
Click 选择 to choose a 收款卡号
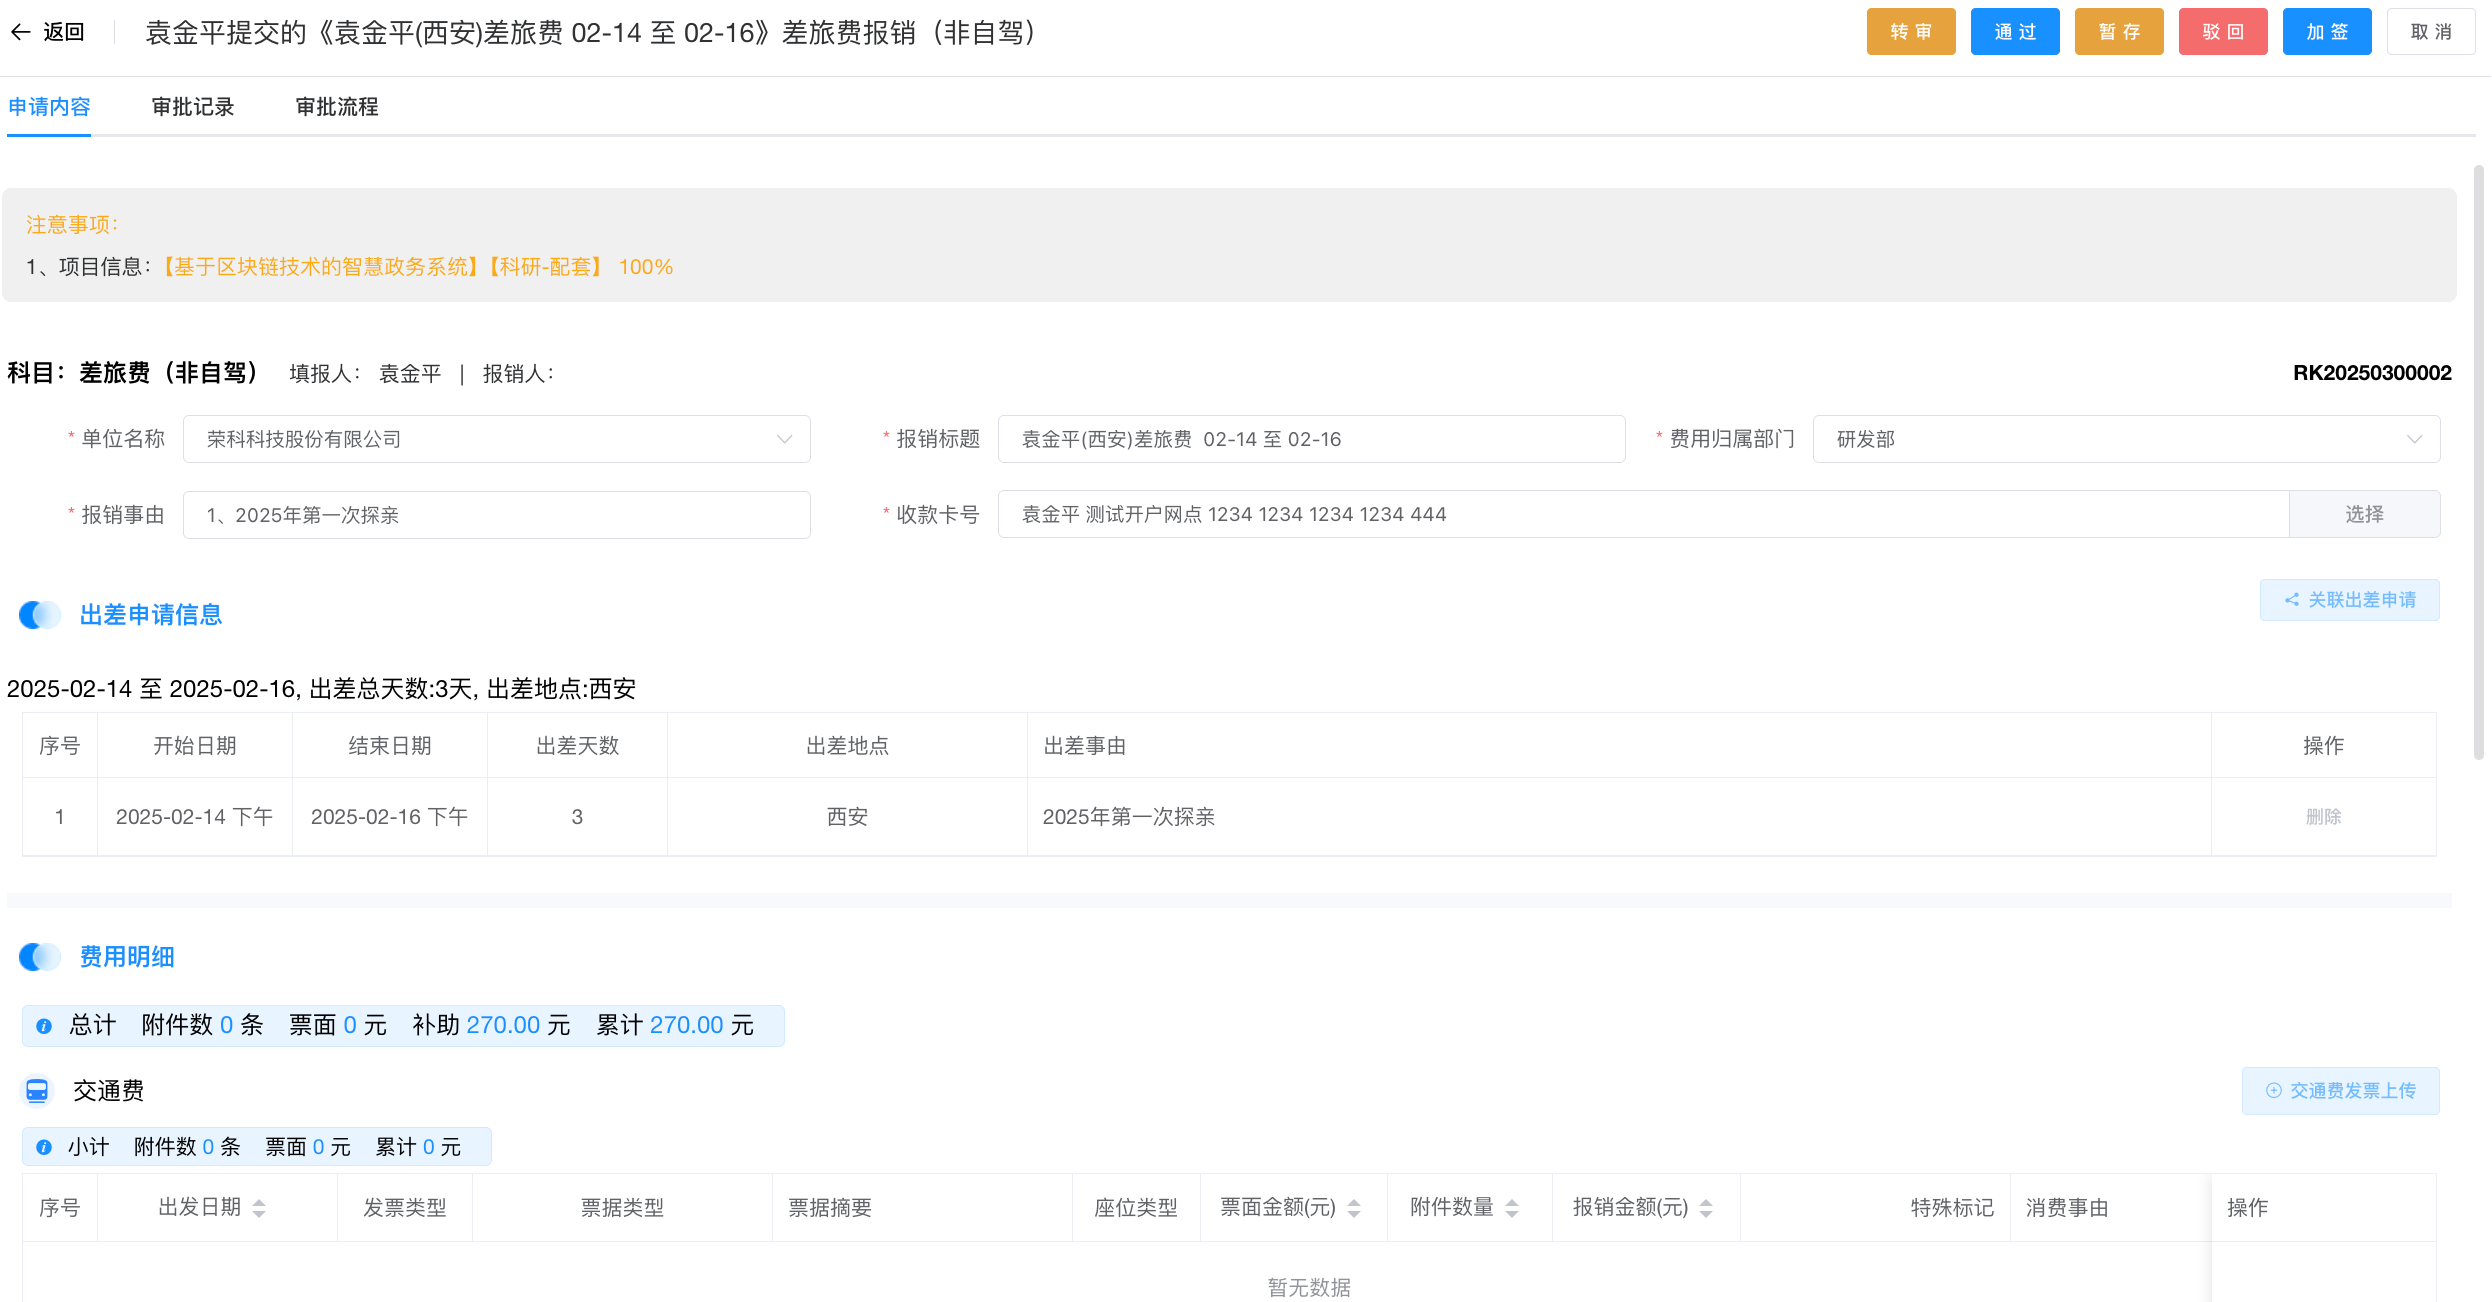pos(2364,514)
